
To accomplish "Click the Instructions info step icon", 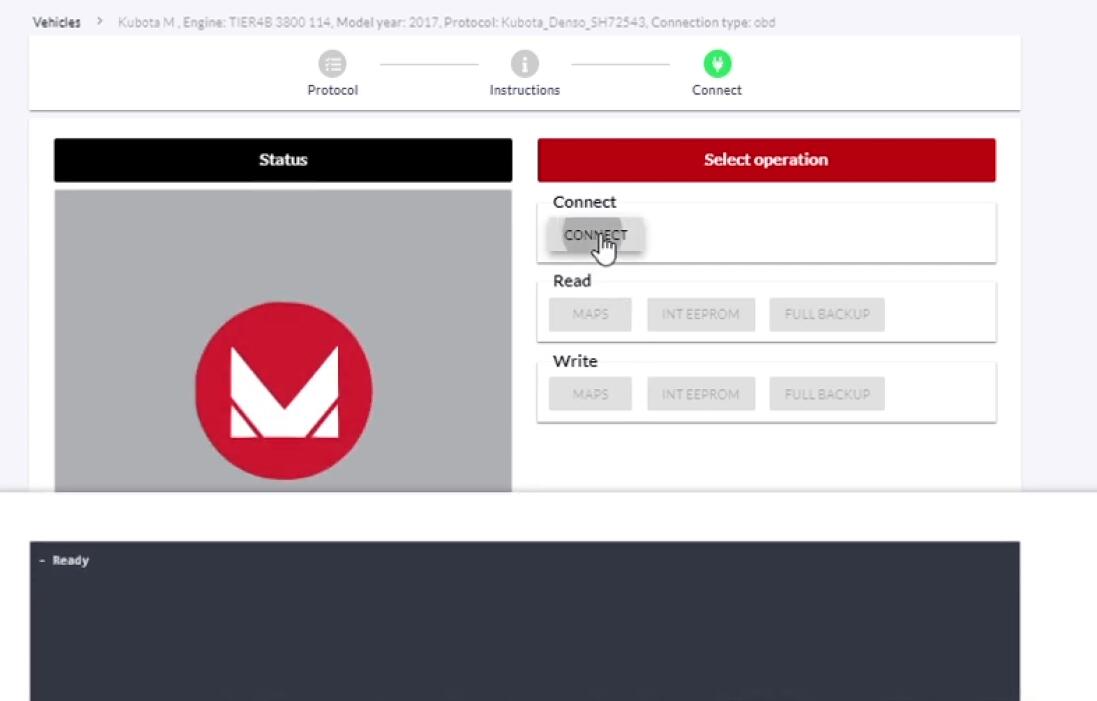I will pyautogui.click(x=525, y=64).
